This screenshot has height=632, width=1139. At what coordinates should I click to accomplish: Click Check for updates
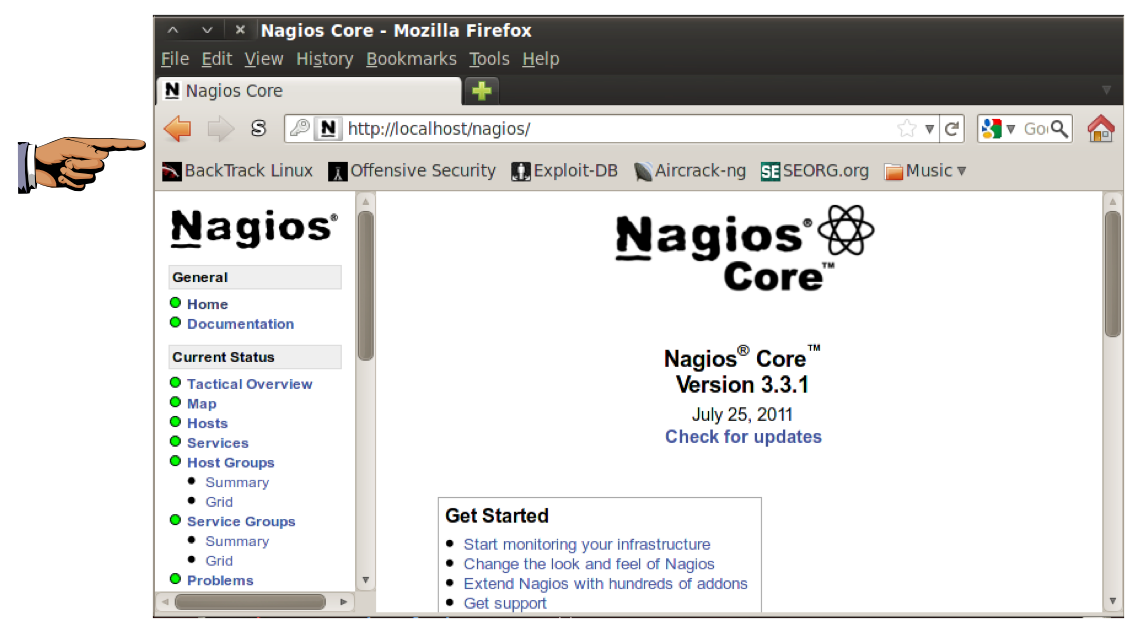743,437
